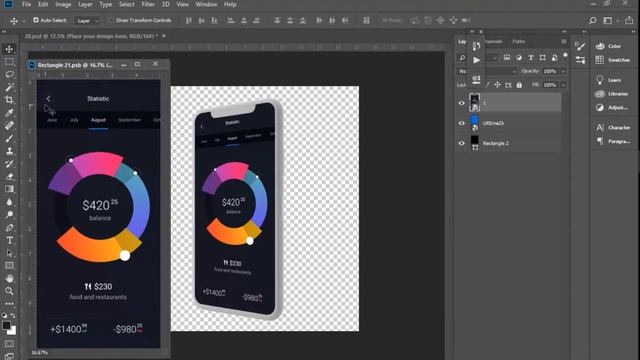
Task: Open the Character panel
Action: pos(612,127)
